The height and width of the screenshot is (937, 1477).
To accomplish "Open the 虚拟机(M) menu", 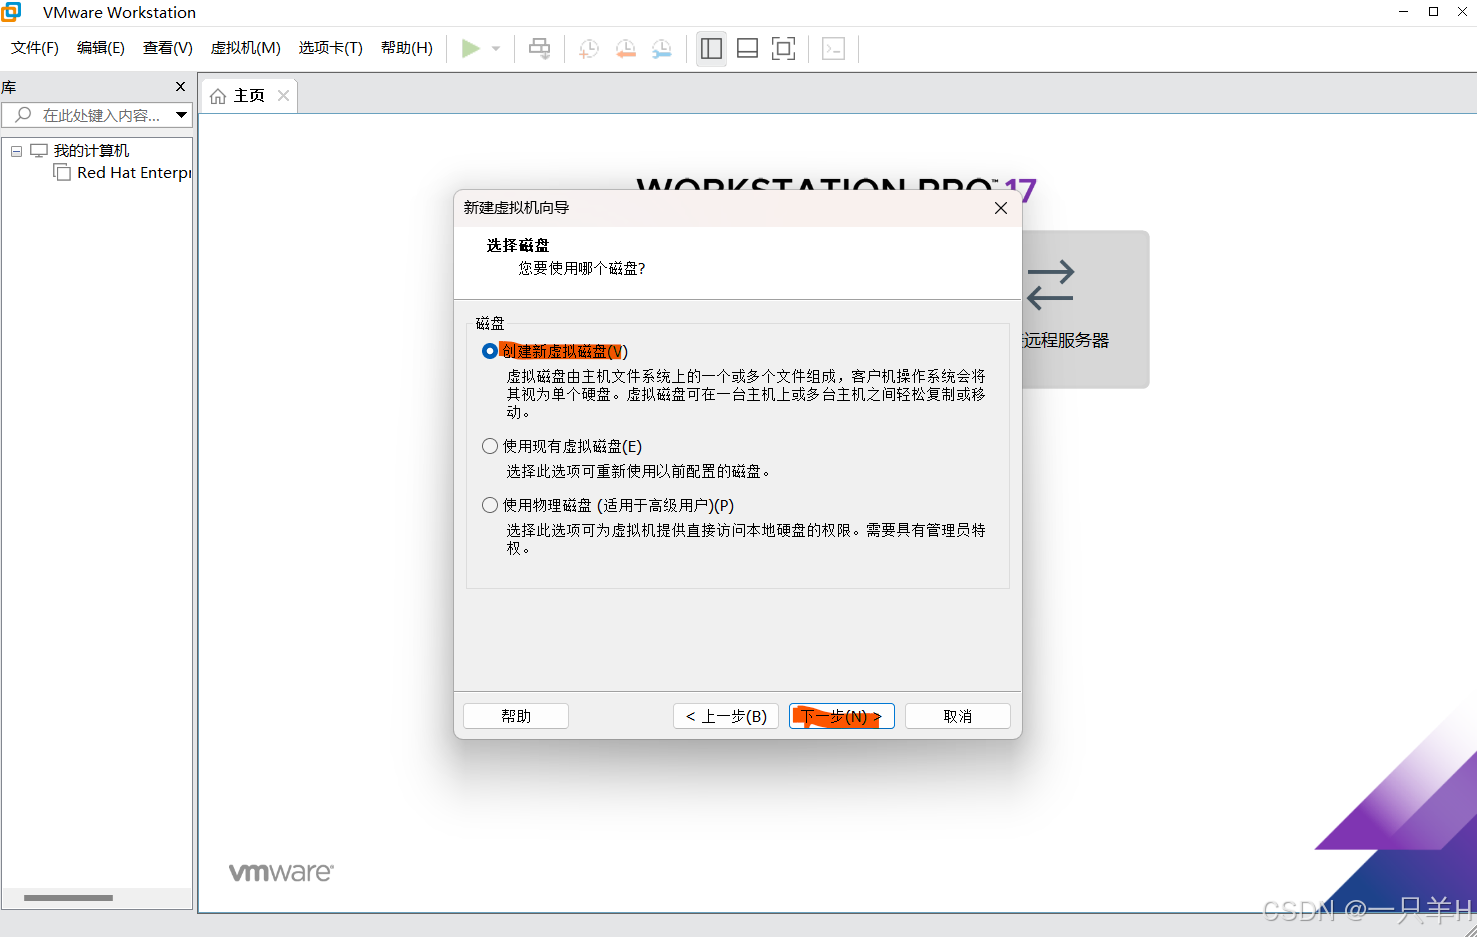I will point(245,48).
